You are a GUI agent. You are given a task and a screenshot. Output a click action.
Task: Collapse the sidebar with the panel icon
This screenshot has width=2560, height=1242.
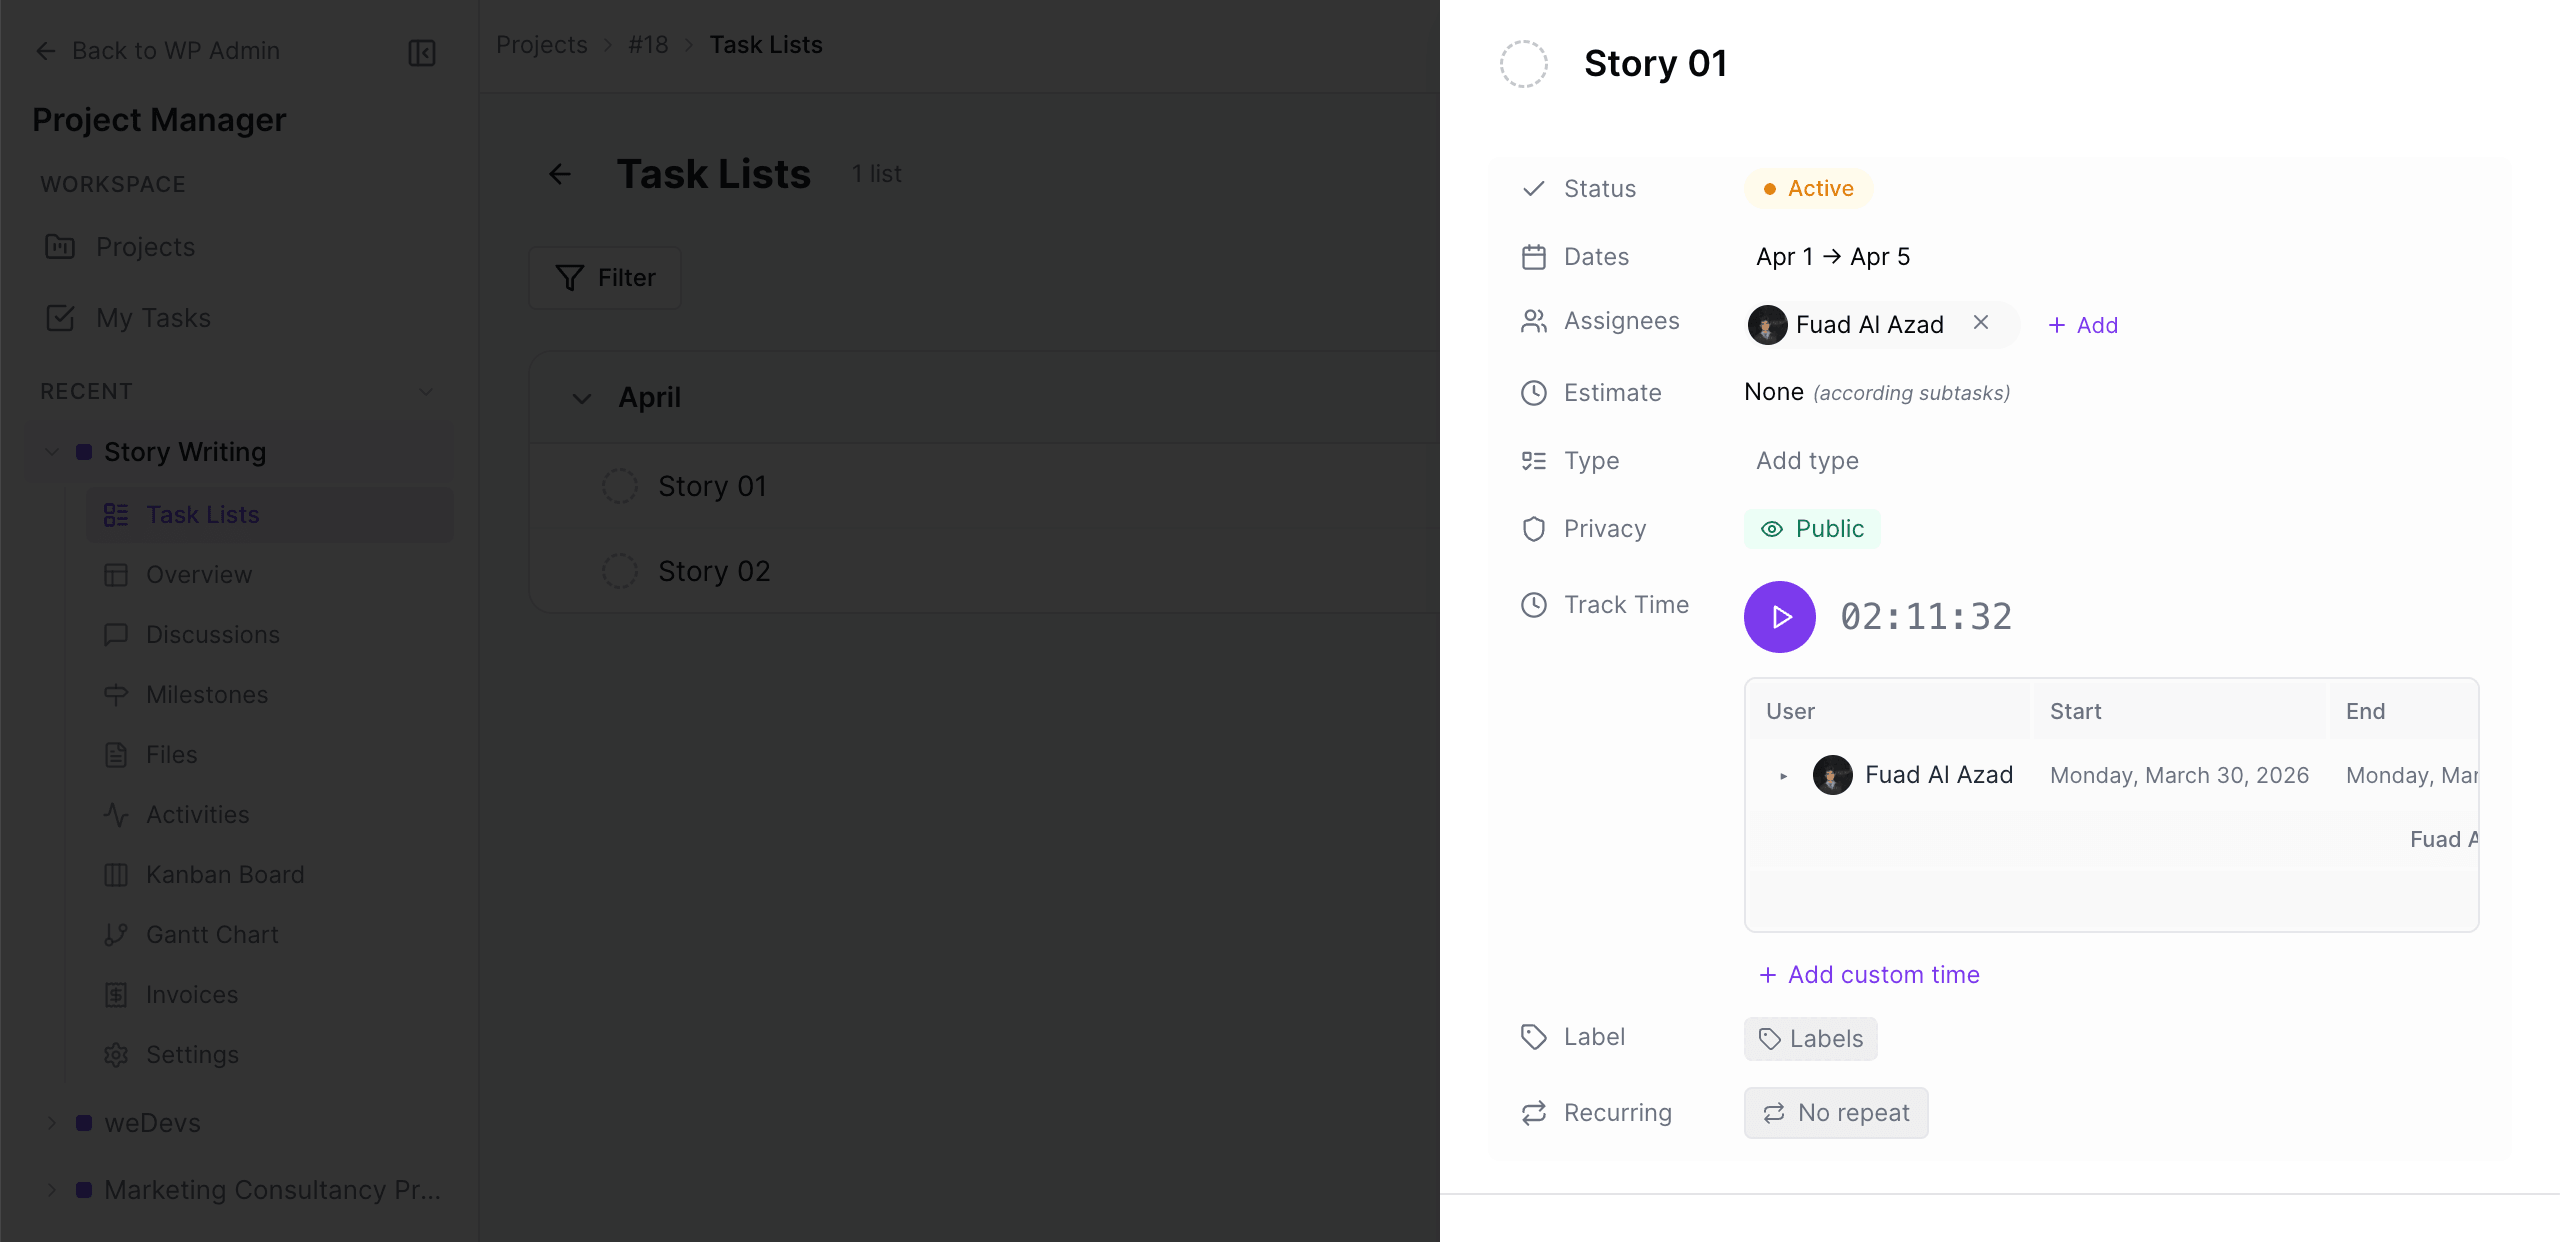pyautogui.click(x=421, y=52)
